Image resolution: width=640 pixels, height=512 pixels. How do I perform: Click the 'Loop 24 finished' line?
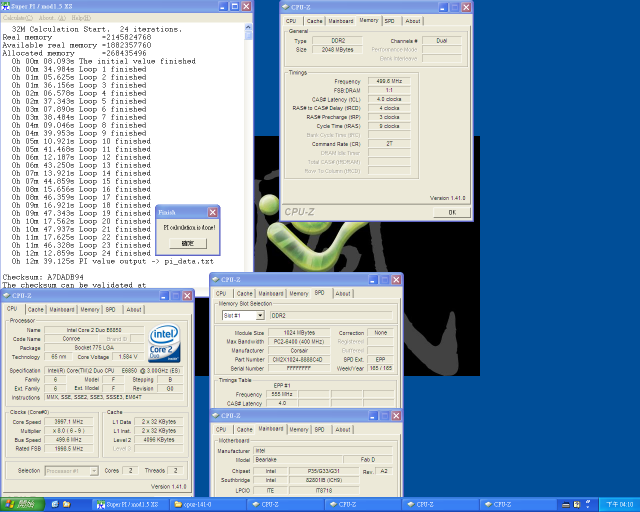81,253
